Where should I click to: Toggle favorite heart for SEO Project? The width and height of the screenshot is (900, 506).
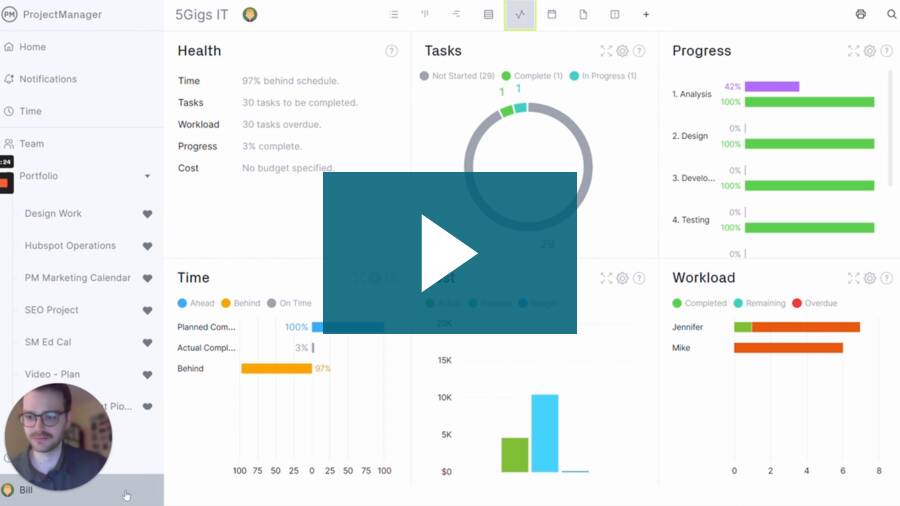click(148, 310)
